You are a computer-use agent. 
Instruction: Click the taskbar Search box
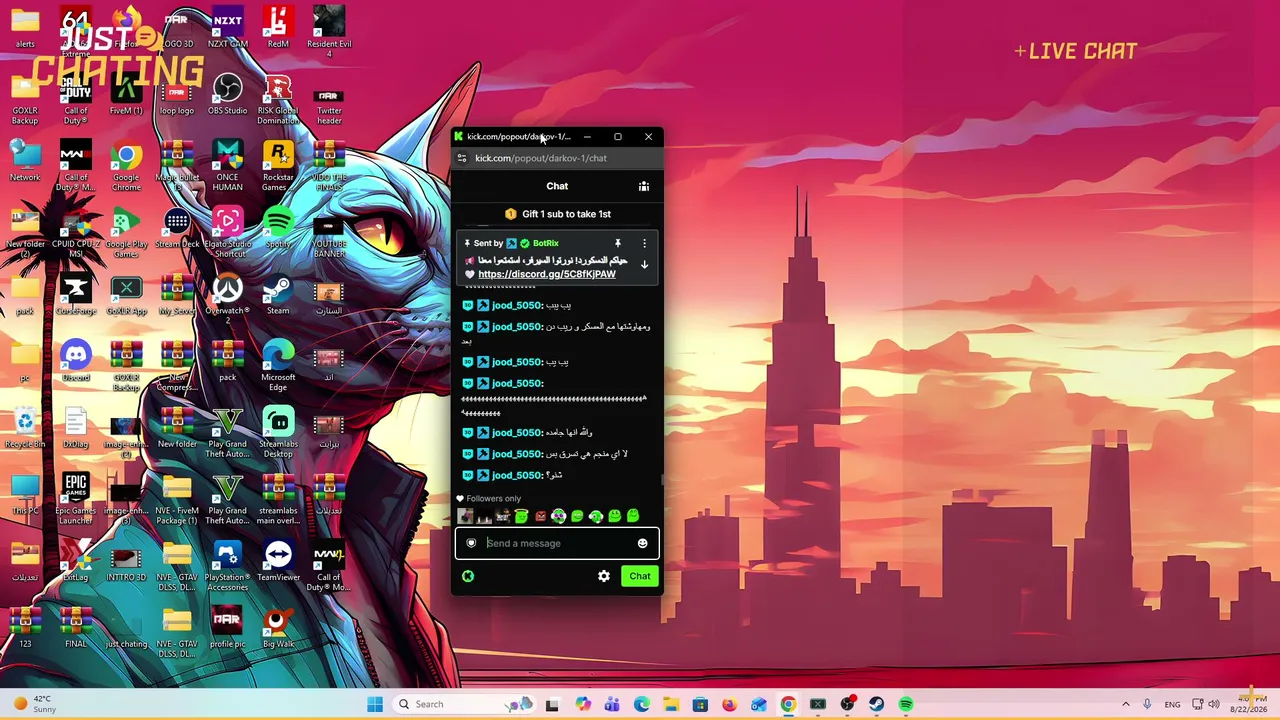pos(462,704)
